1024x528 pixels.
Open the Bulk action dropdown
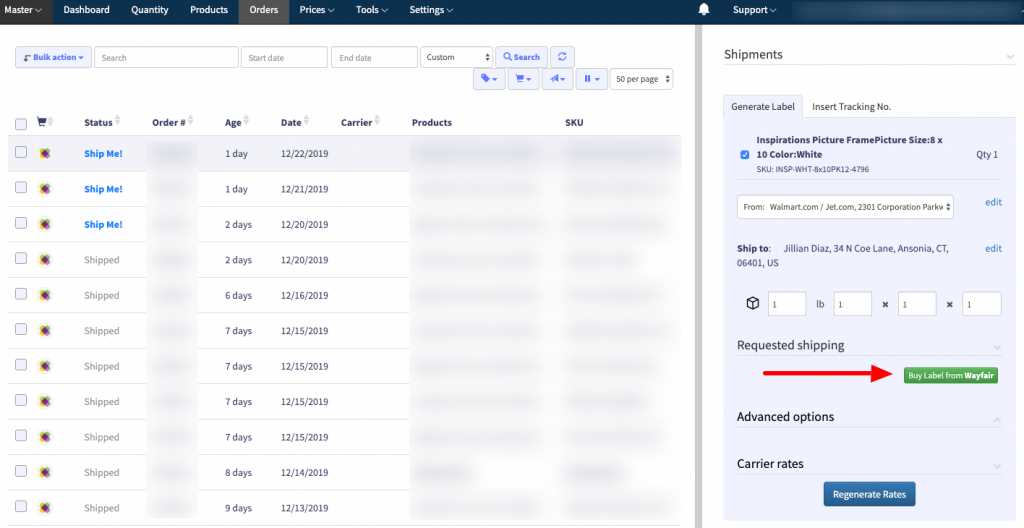click(54, 57)
